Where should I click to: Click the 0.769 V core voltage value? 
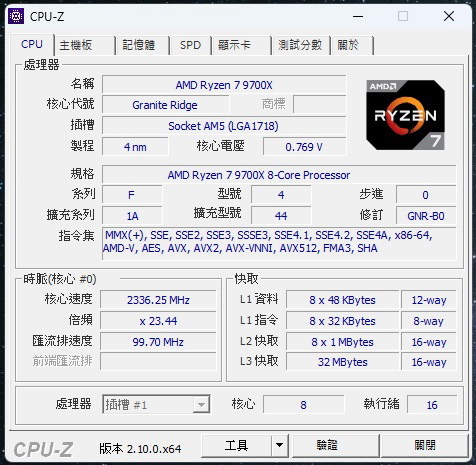pyautogui.click(x=304, y=147)
